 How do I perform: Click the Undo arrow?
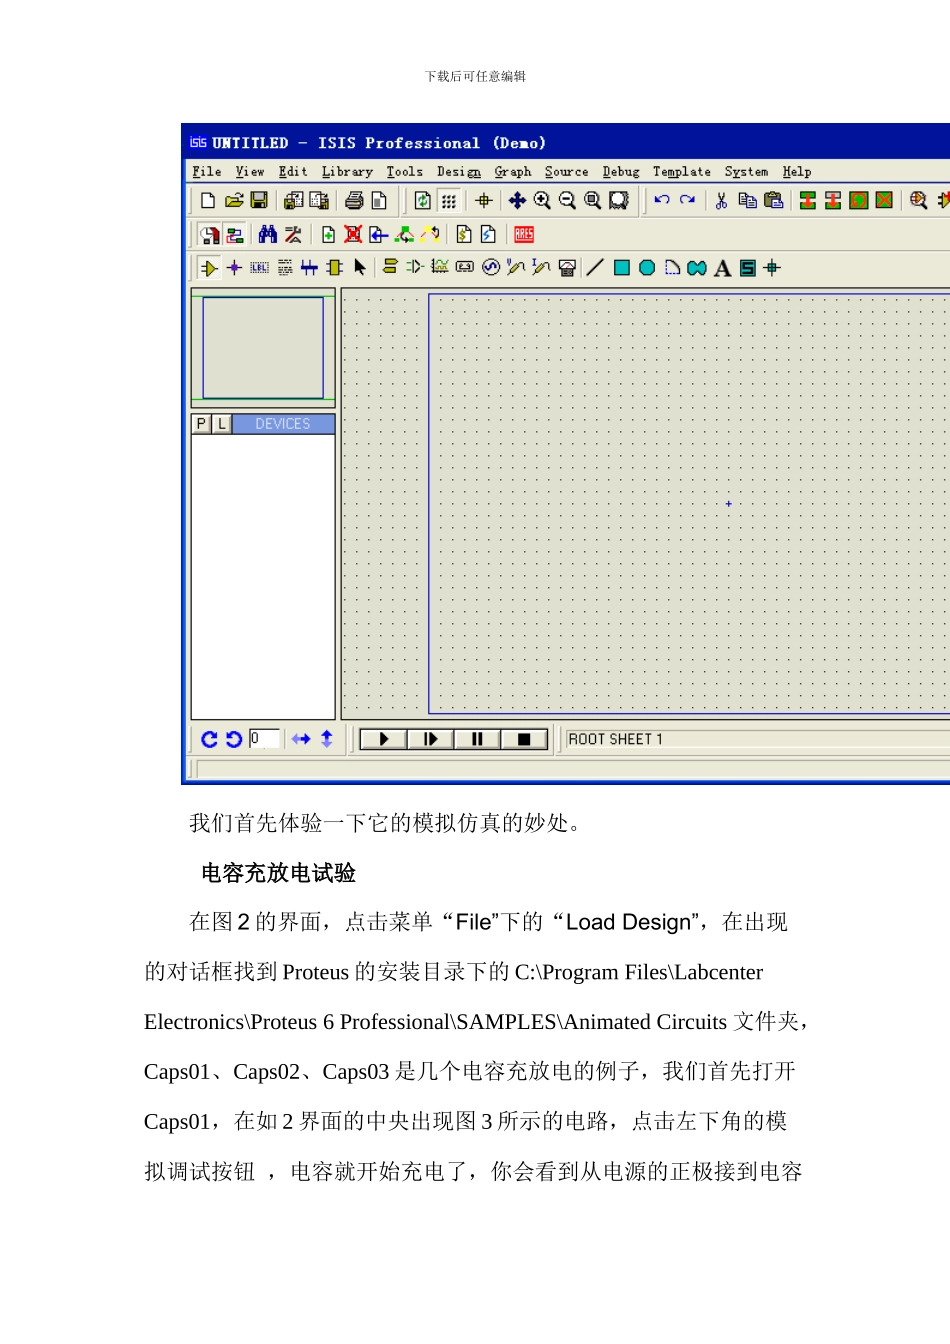click(x=661, y=200)
